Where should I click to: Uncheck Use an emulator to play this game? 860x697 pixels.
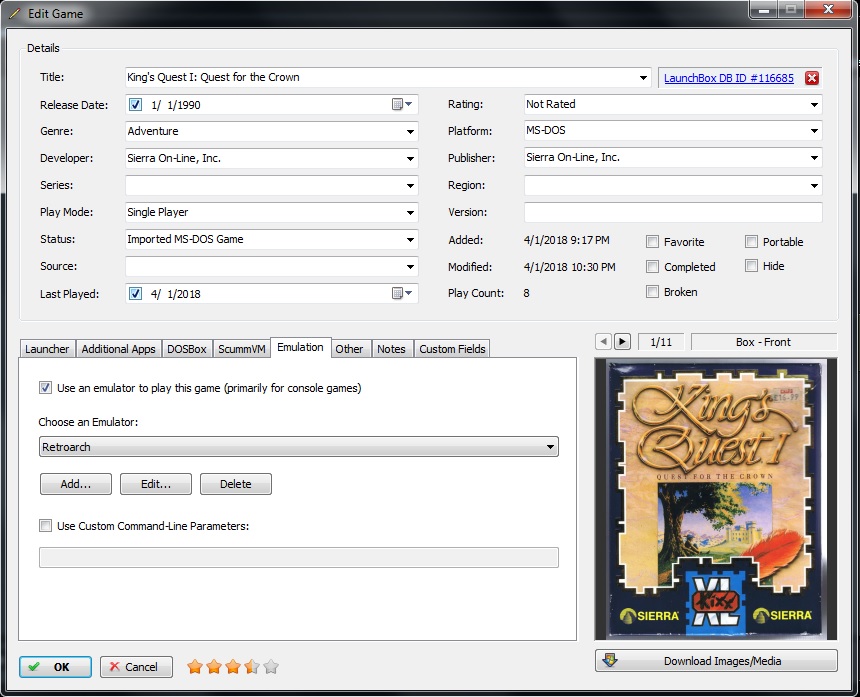pyautogui.click(x=46, y=388)
